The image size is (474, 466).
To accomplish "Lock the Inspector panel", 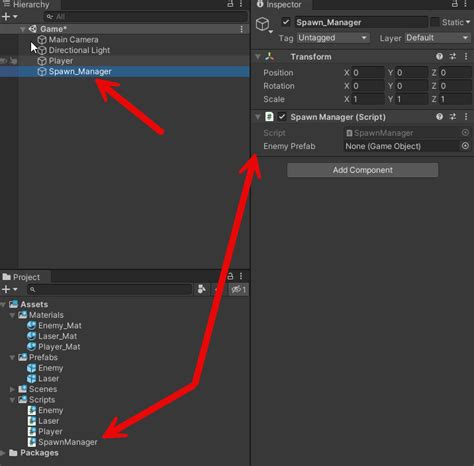I will [x=455, y=4].
